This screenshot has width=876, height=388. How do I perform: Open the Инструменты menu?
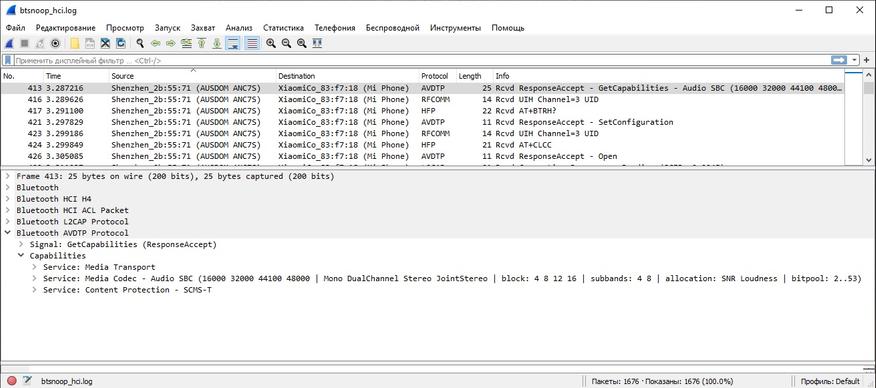point(455,27)
